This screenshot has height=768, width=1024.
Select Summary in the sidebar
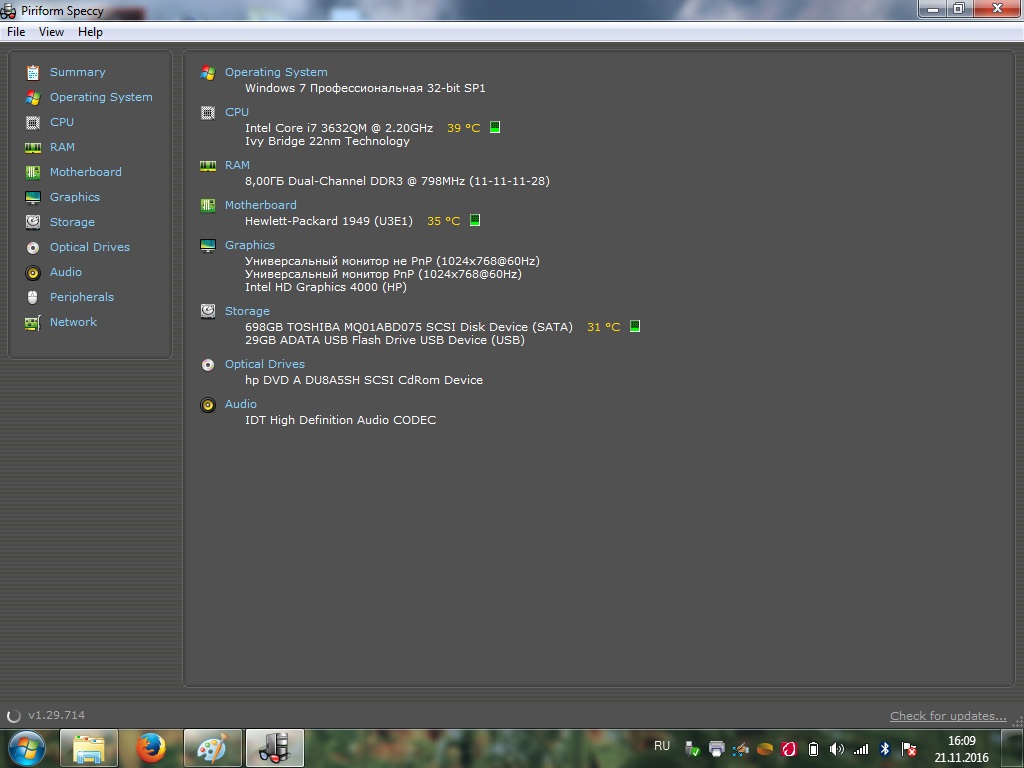point(78,72)
